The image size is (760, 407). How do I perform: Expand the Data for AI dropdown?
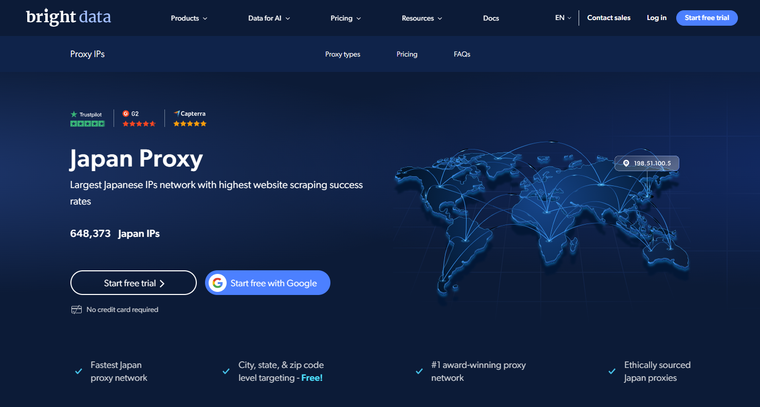pos(269,18)
